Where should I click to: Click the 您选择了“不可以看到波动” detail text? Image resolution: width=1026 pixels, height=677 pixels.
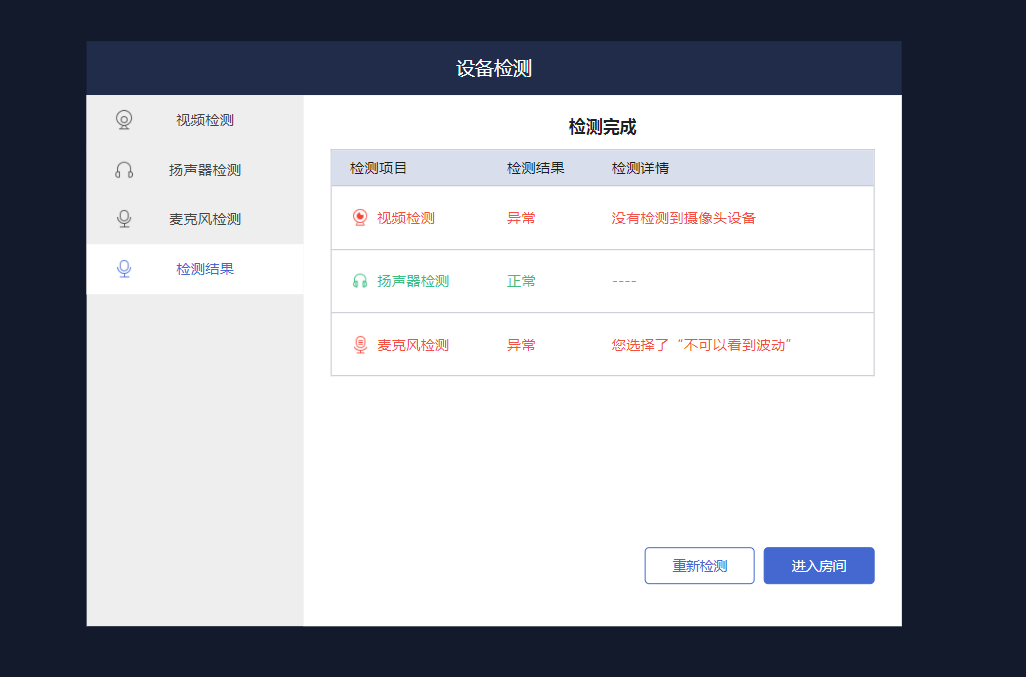click(x=702, y=345)
